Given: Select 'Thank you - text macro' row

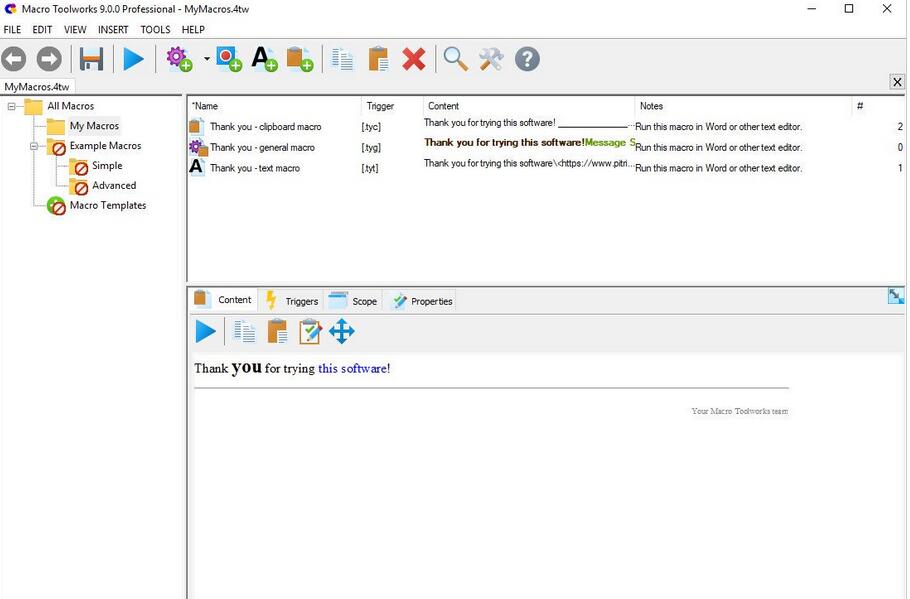Looking at the screenshot, I should (546, 168).
